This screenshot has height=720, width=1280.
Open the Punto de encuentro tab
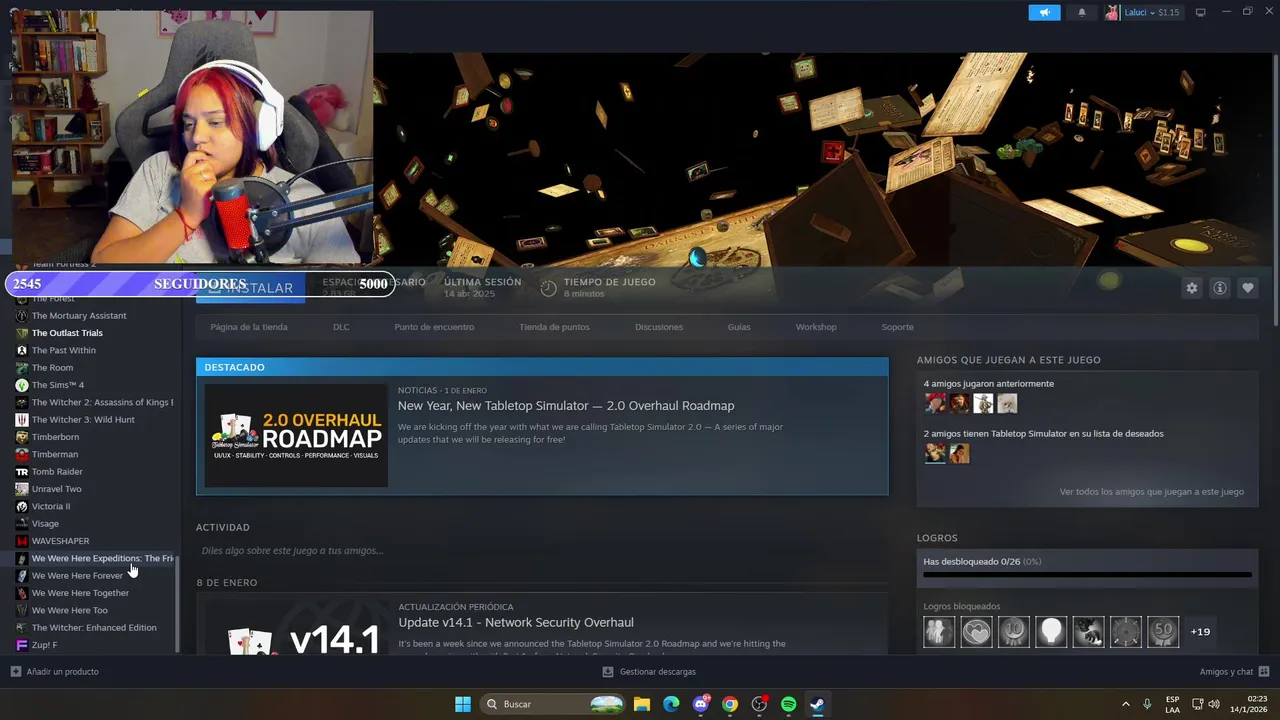(x=434, y=327)
